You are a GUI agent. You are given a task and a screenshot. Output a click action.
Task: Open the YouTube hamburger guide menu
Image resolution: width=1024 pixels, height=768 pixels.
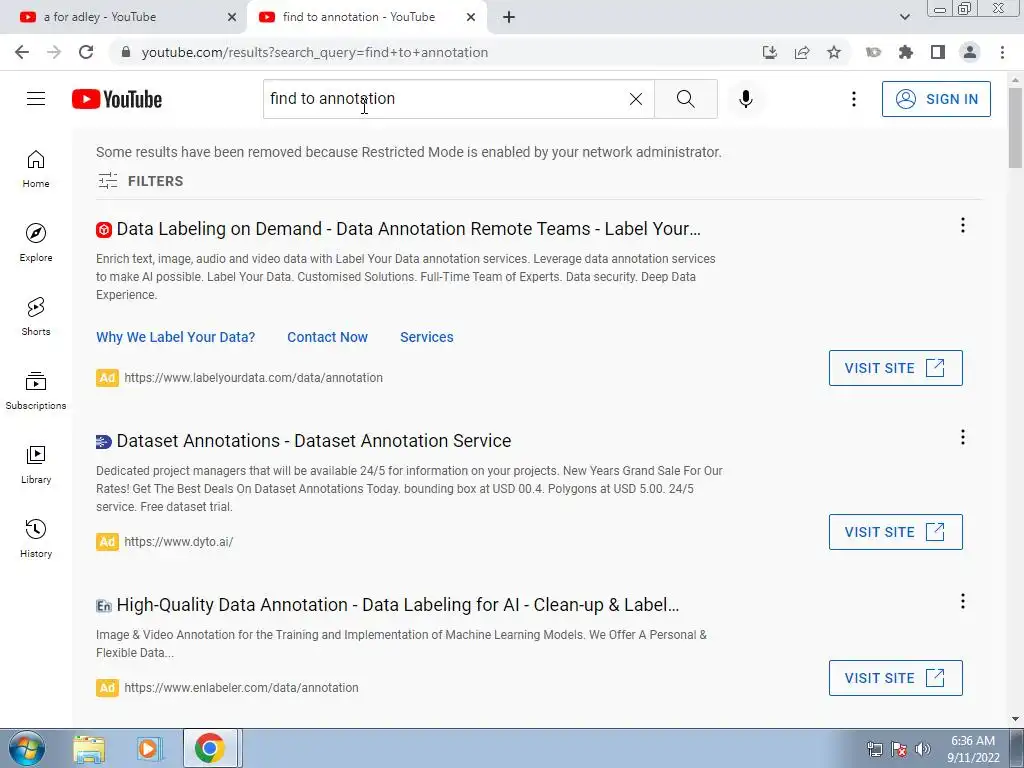(x=36, y=99)
